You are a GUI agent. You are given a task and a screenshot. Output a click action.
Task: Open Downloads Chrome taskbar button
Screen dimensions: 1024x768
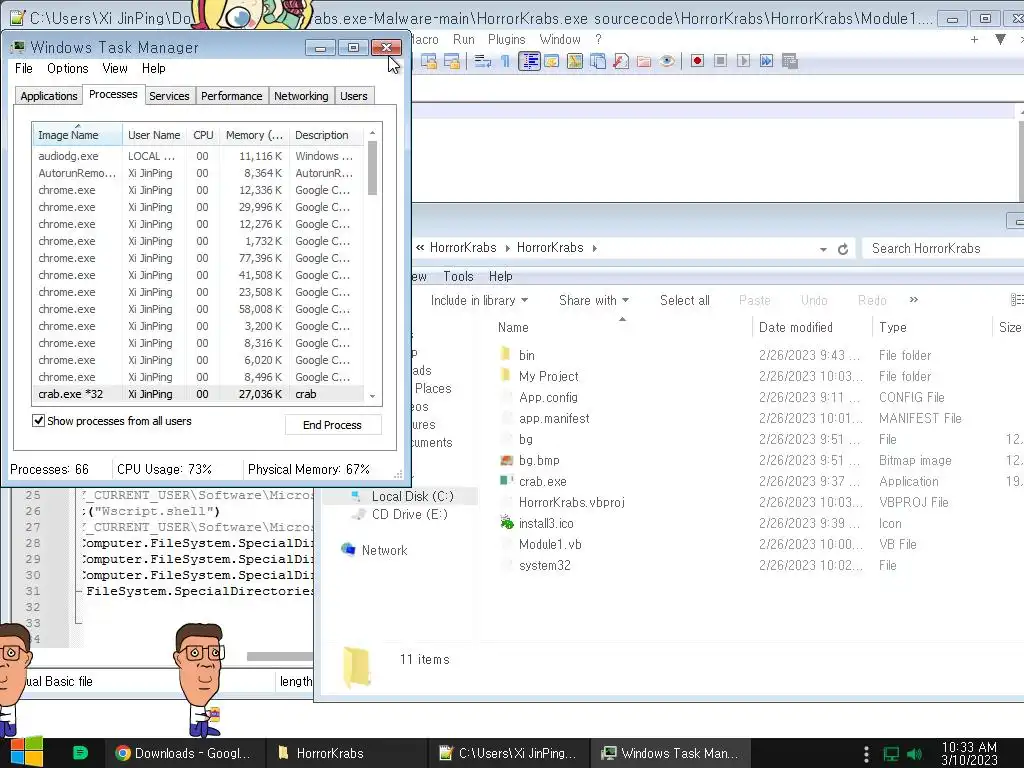185,753
